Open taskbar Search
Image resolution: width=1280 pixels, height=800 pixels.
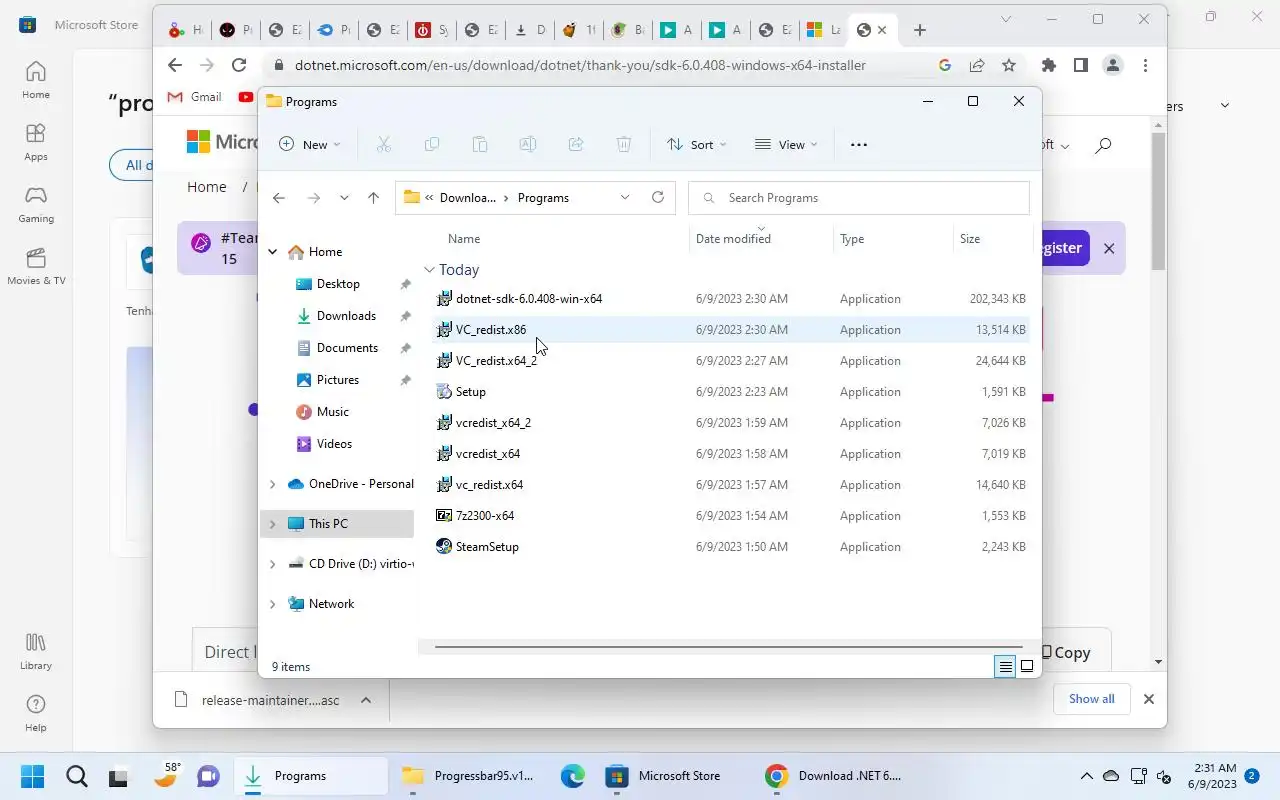pos(76,776)
